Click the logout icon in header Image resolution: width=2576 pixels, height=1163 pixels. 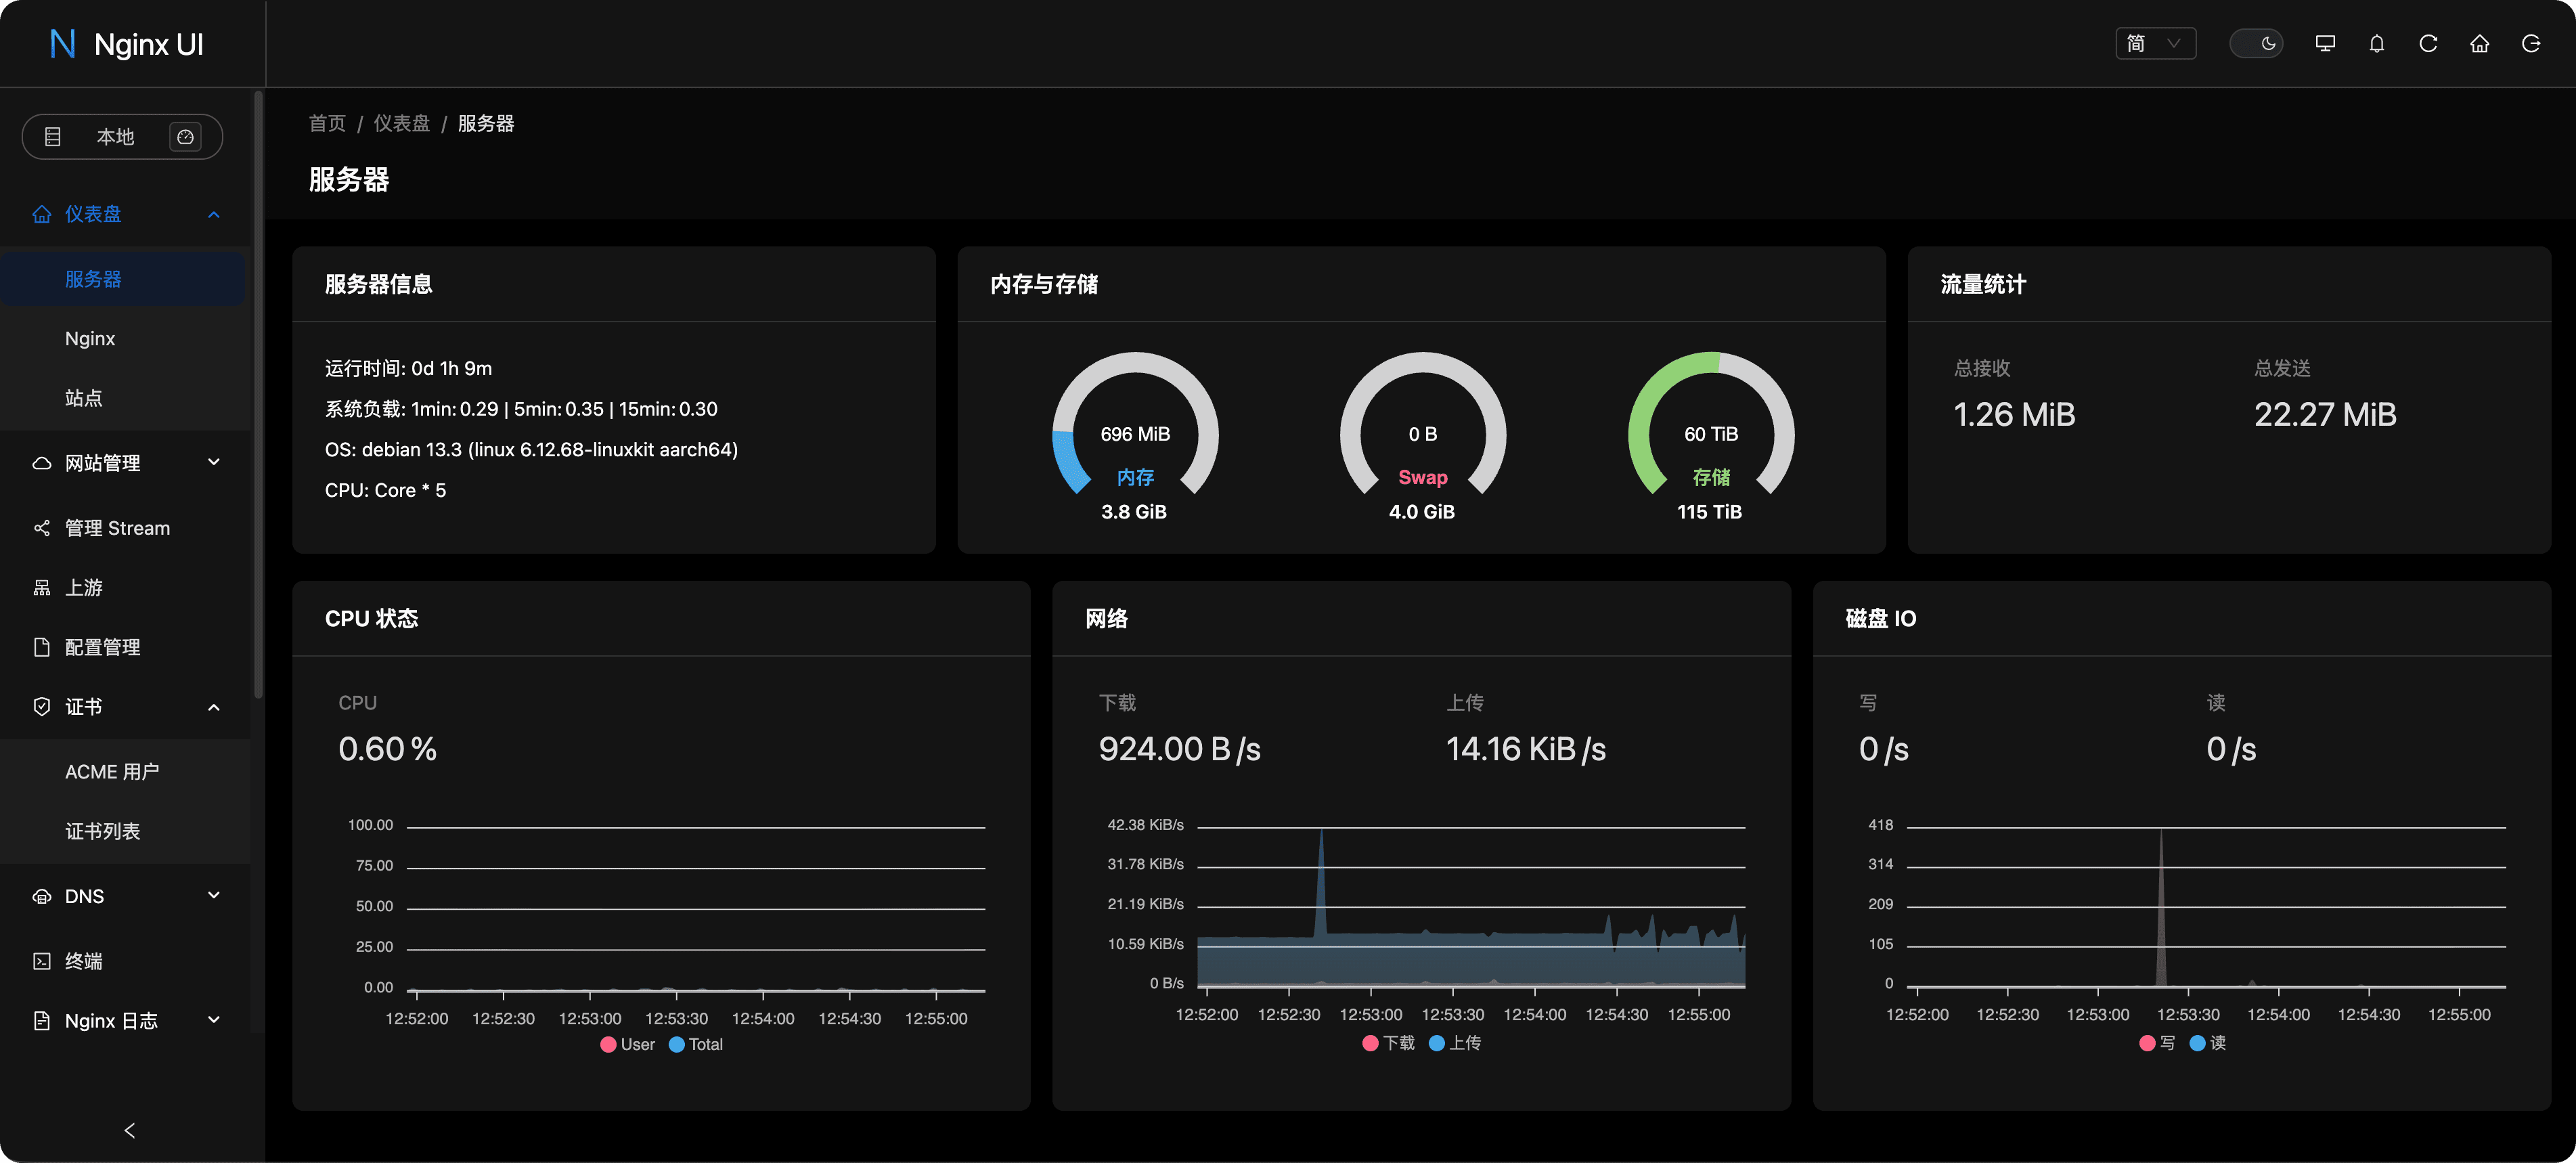2530,44
